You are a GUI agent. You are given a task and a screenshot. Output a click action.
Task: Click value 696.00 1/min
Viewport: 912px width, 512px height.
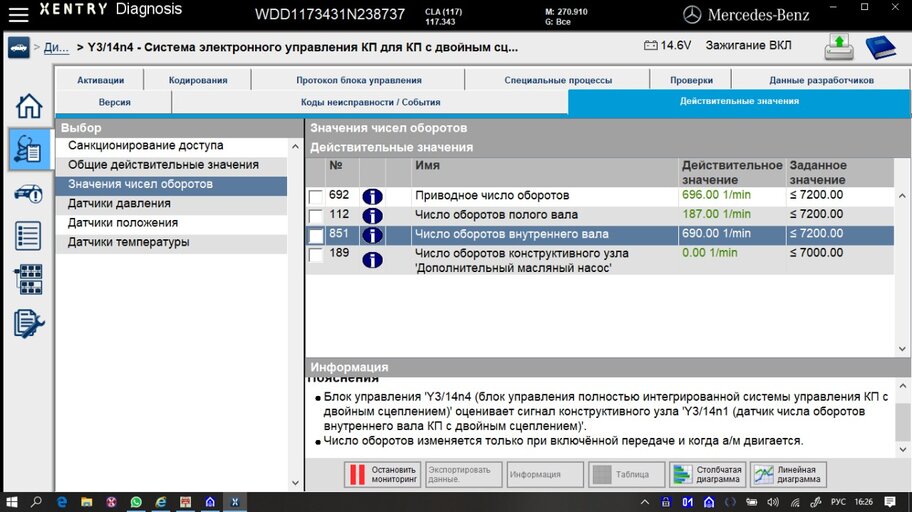click(716, 195)
